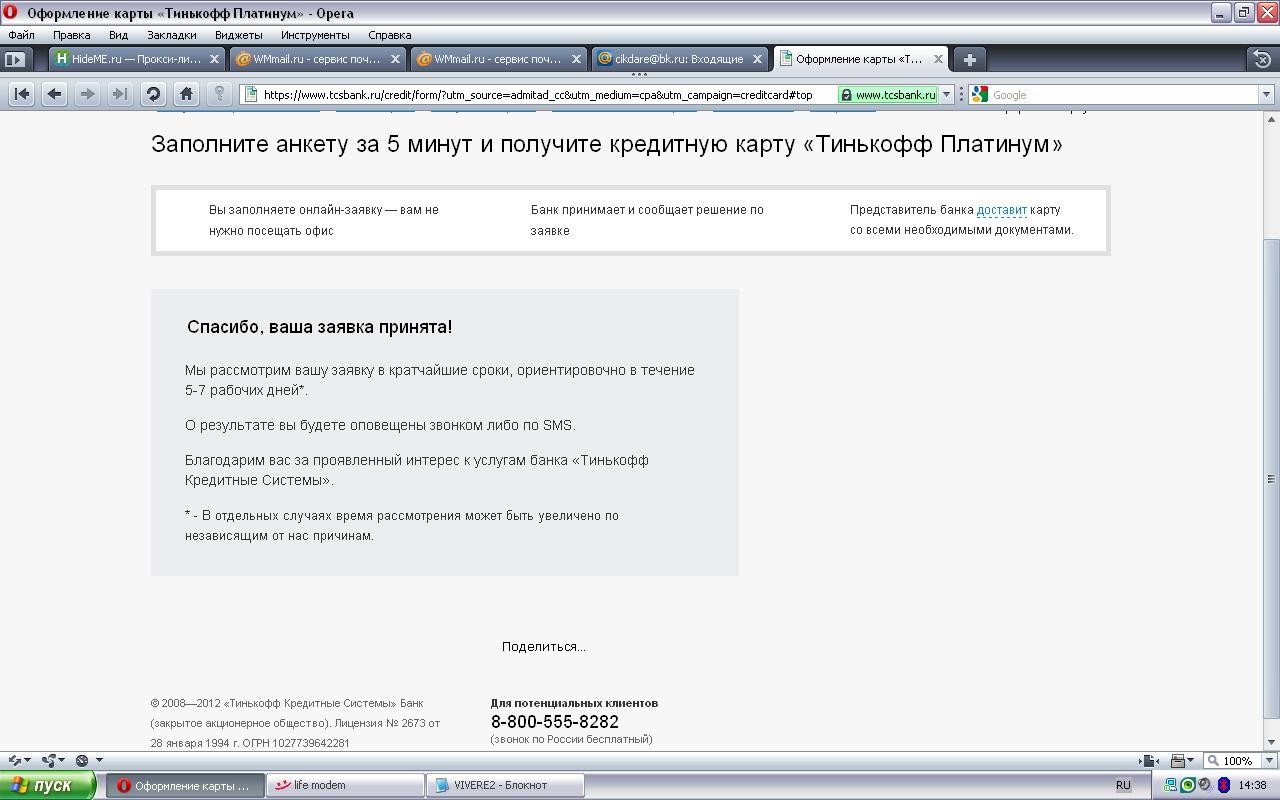1280x800 pixels.
Task: Click the Bluetooth tray icon
Action: click(1223, 785)
